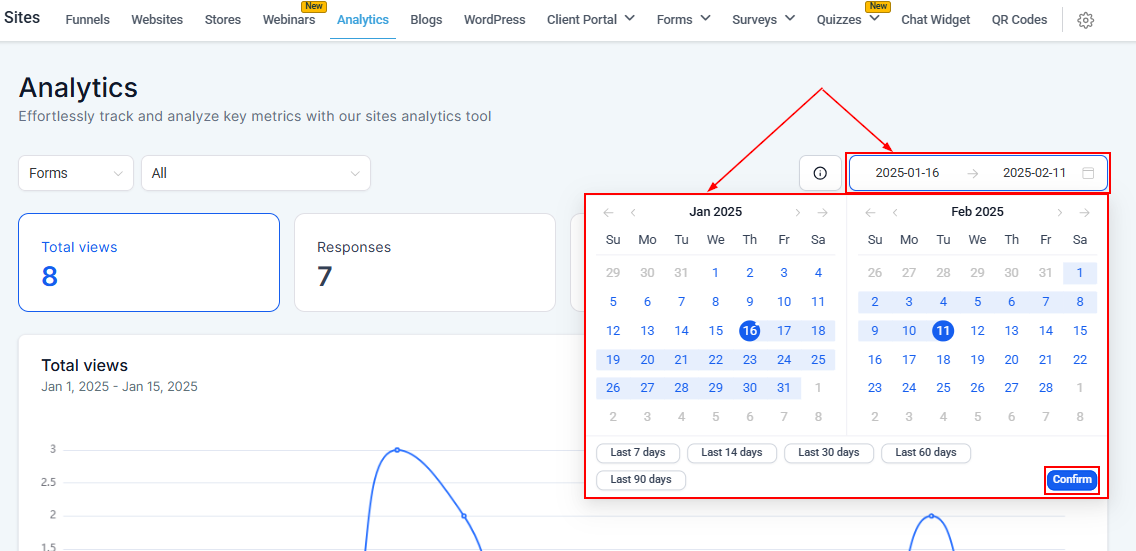
Task: Go to previous year in Jan 2025 calendar
Action: pos(609,212)
